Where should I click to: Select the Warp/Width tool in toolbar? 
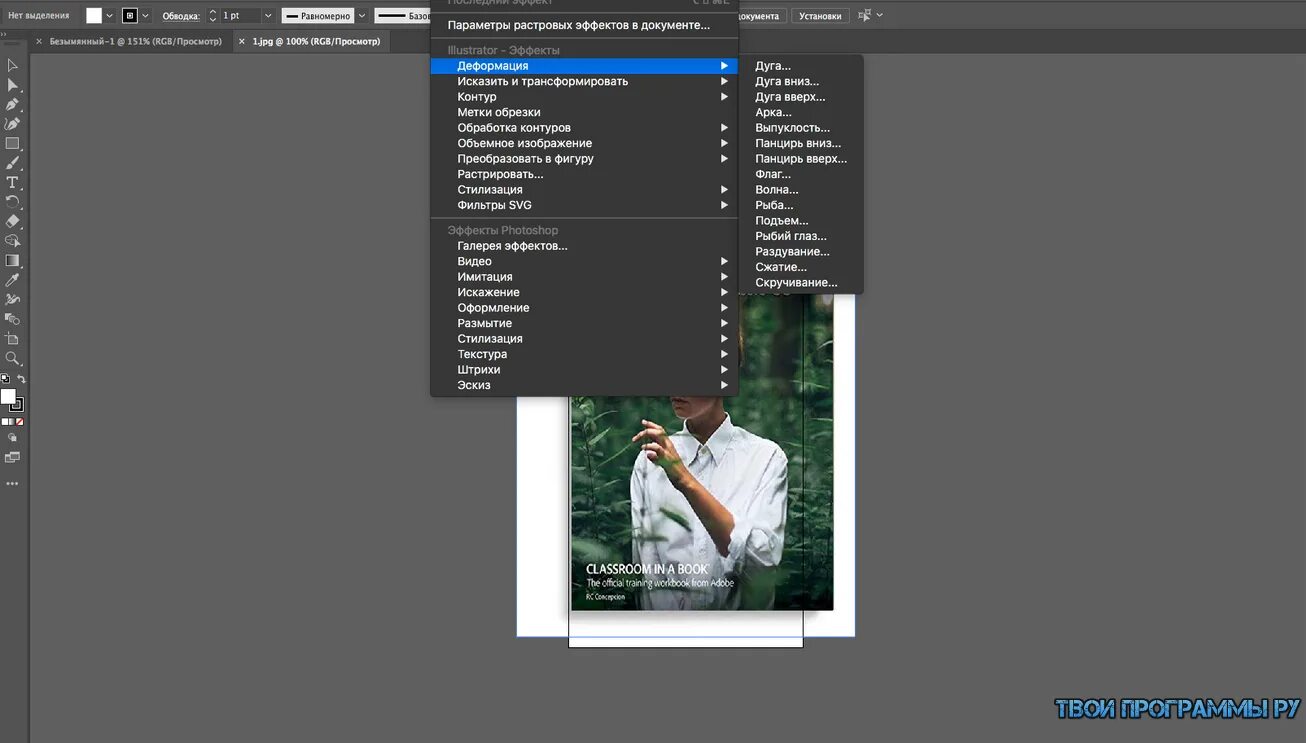pos(12,299)
